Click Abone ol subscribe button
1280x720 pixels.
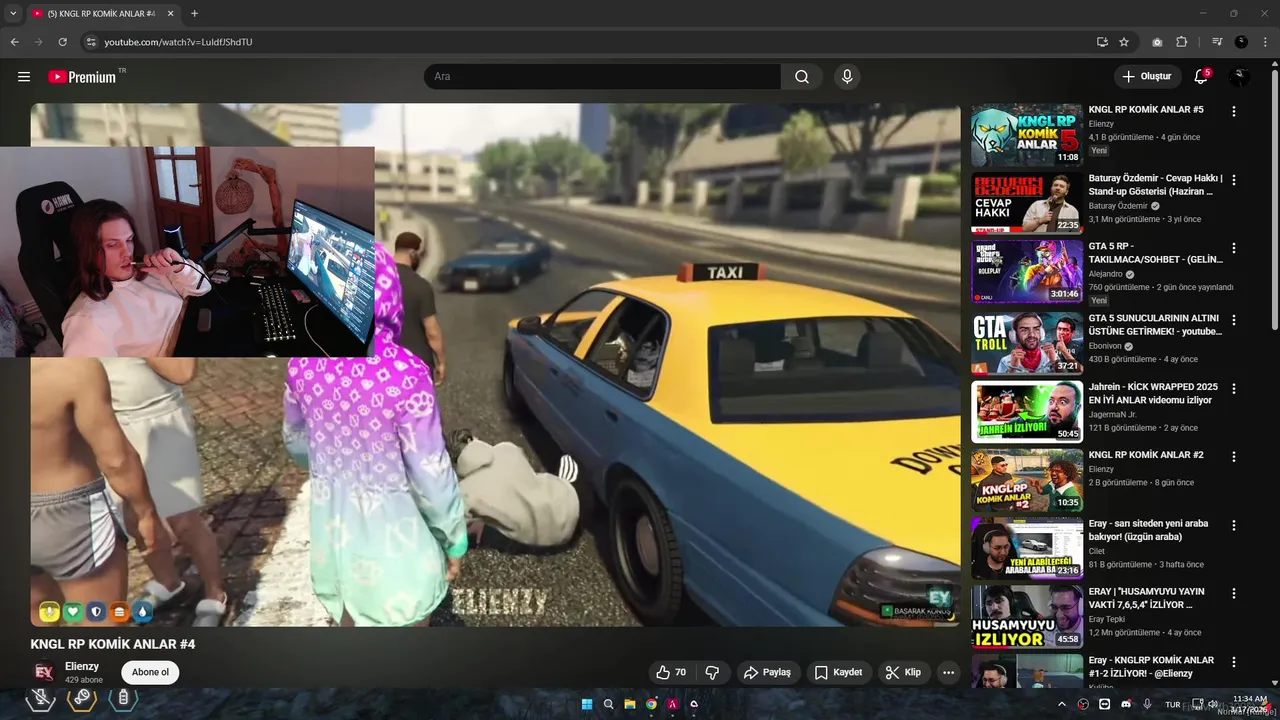point(150,672)
